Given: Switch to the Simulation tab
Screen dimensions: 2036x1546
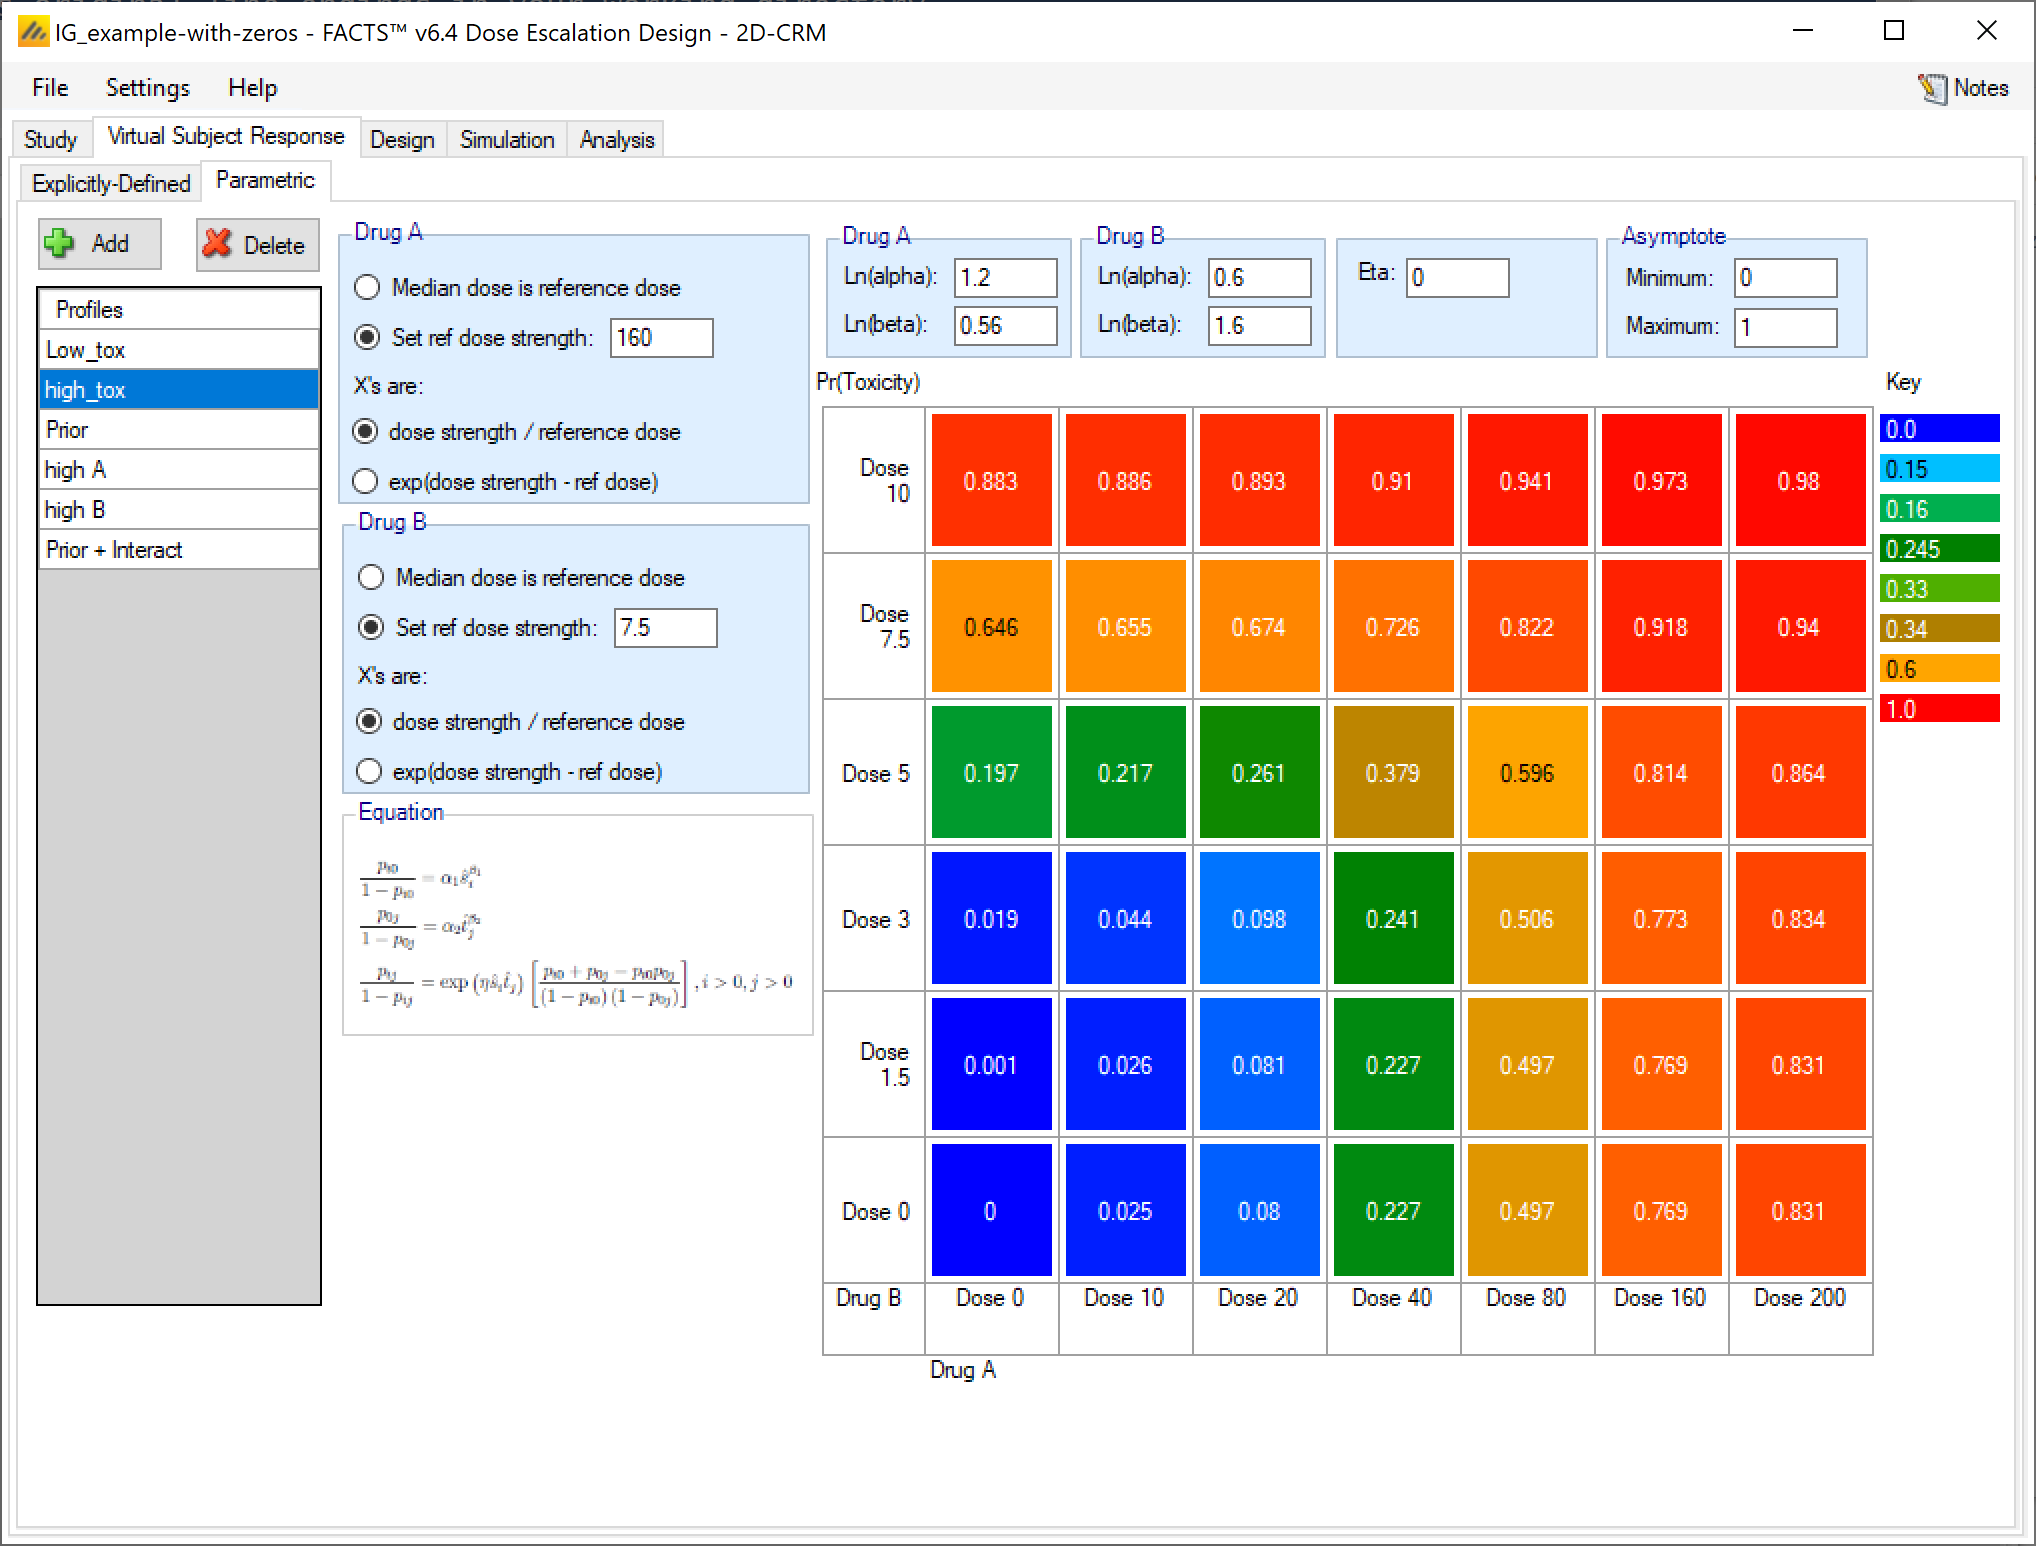Looking at the screenshot, I should pyautogui.click(x=506, y=140).
